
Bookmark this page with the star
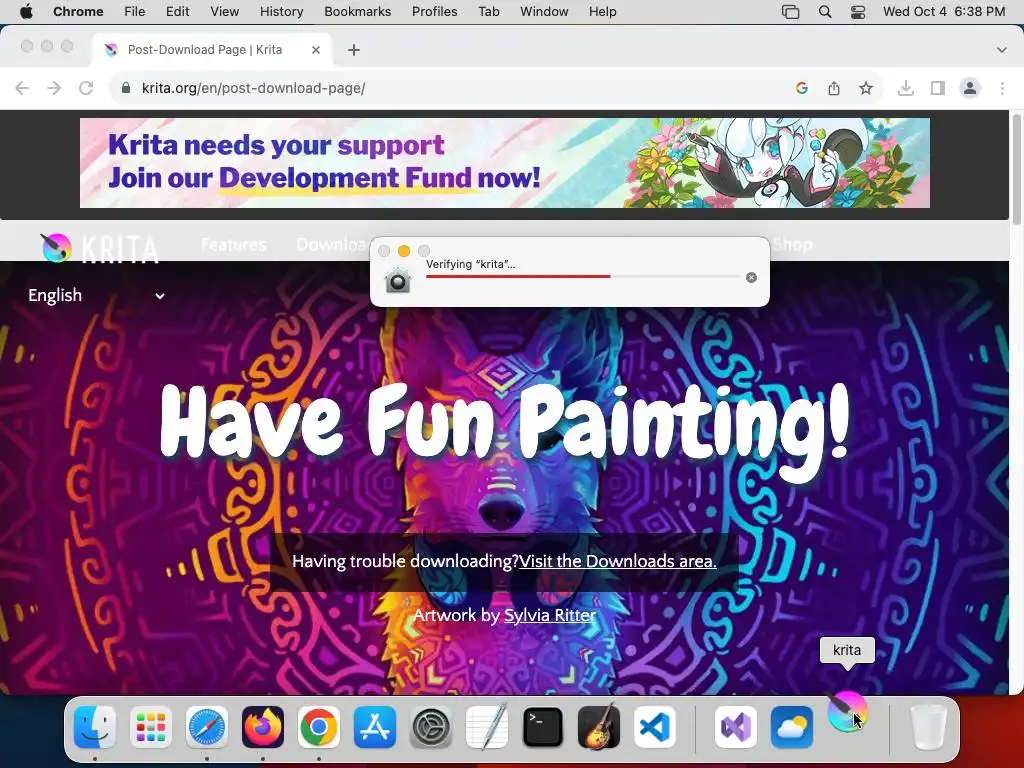click(866, 88)
